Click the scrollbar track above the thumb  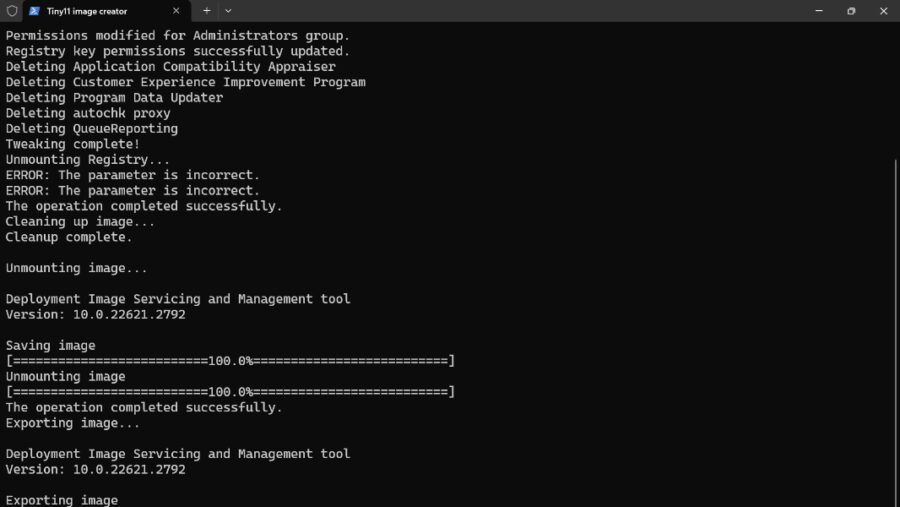tap(894, 90)
